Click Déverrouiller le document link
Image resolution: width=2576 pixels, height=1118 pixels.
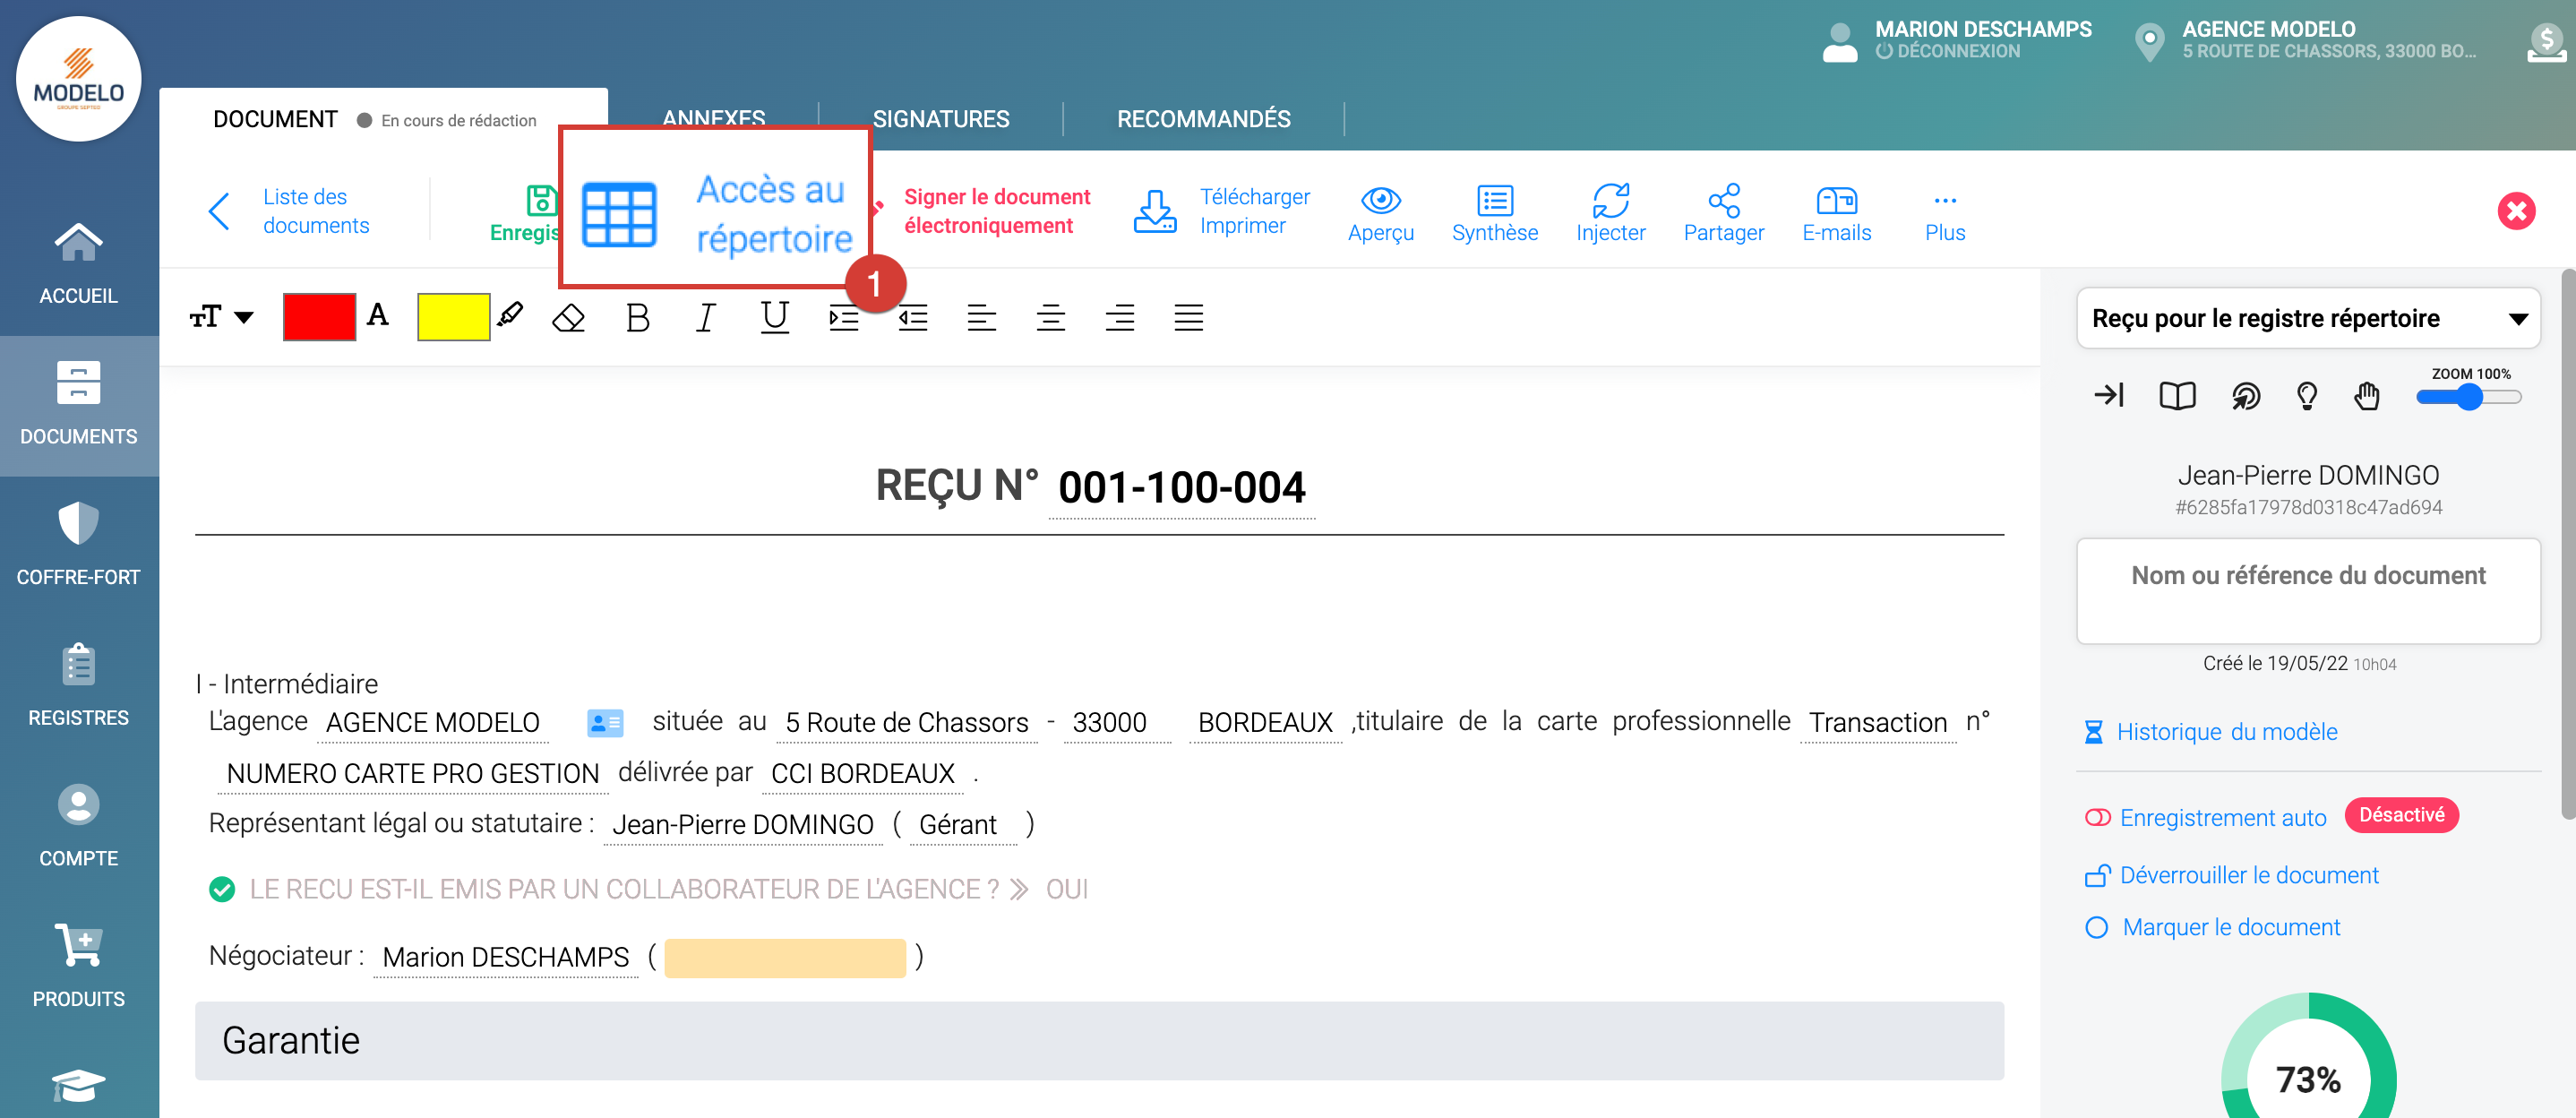coord(2248,876)
